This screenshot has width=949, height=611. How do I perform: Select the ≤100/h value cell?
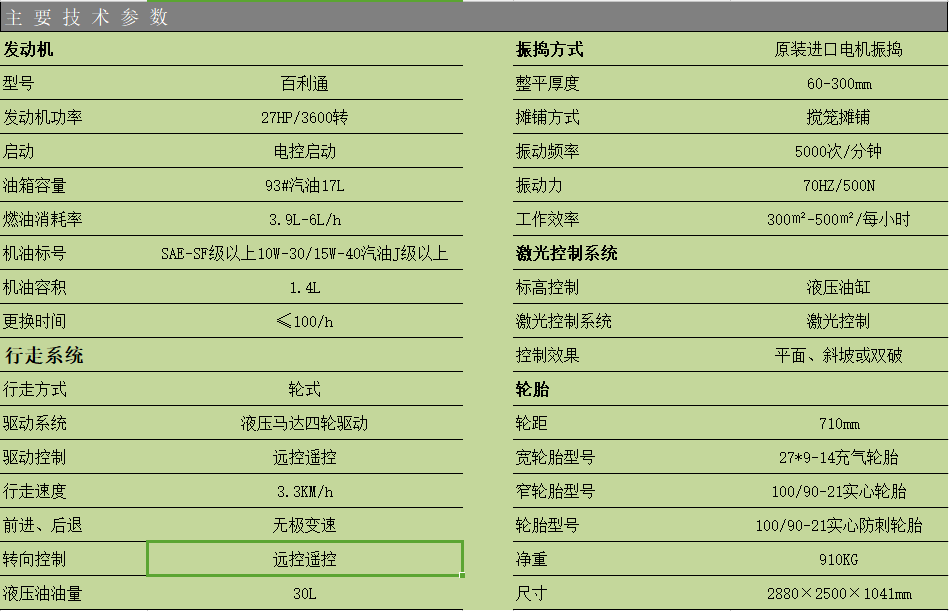tap(304, 321)
